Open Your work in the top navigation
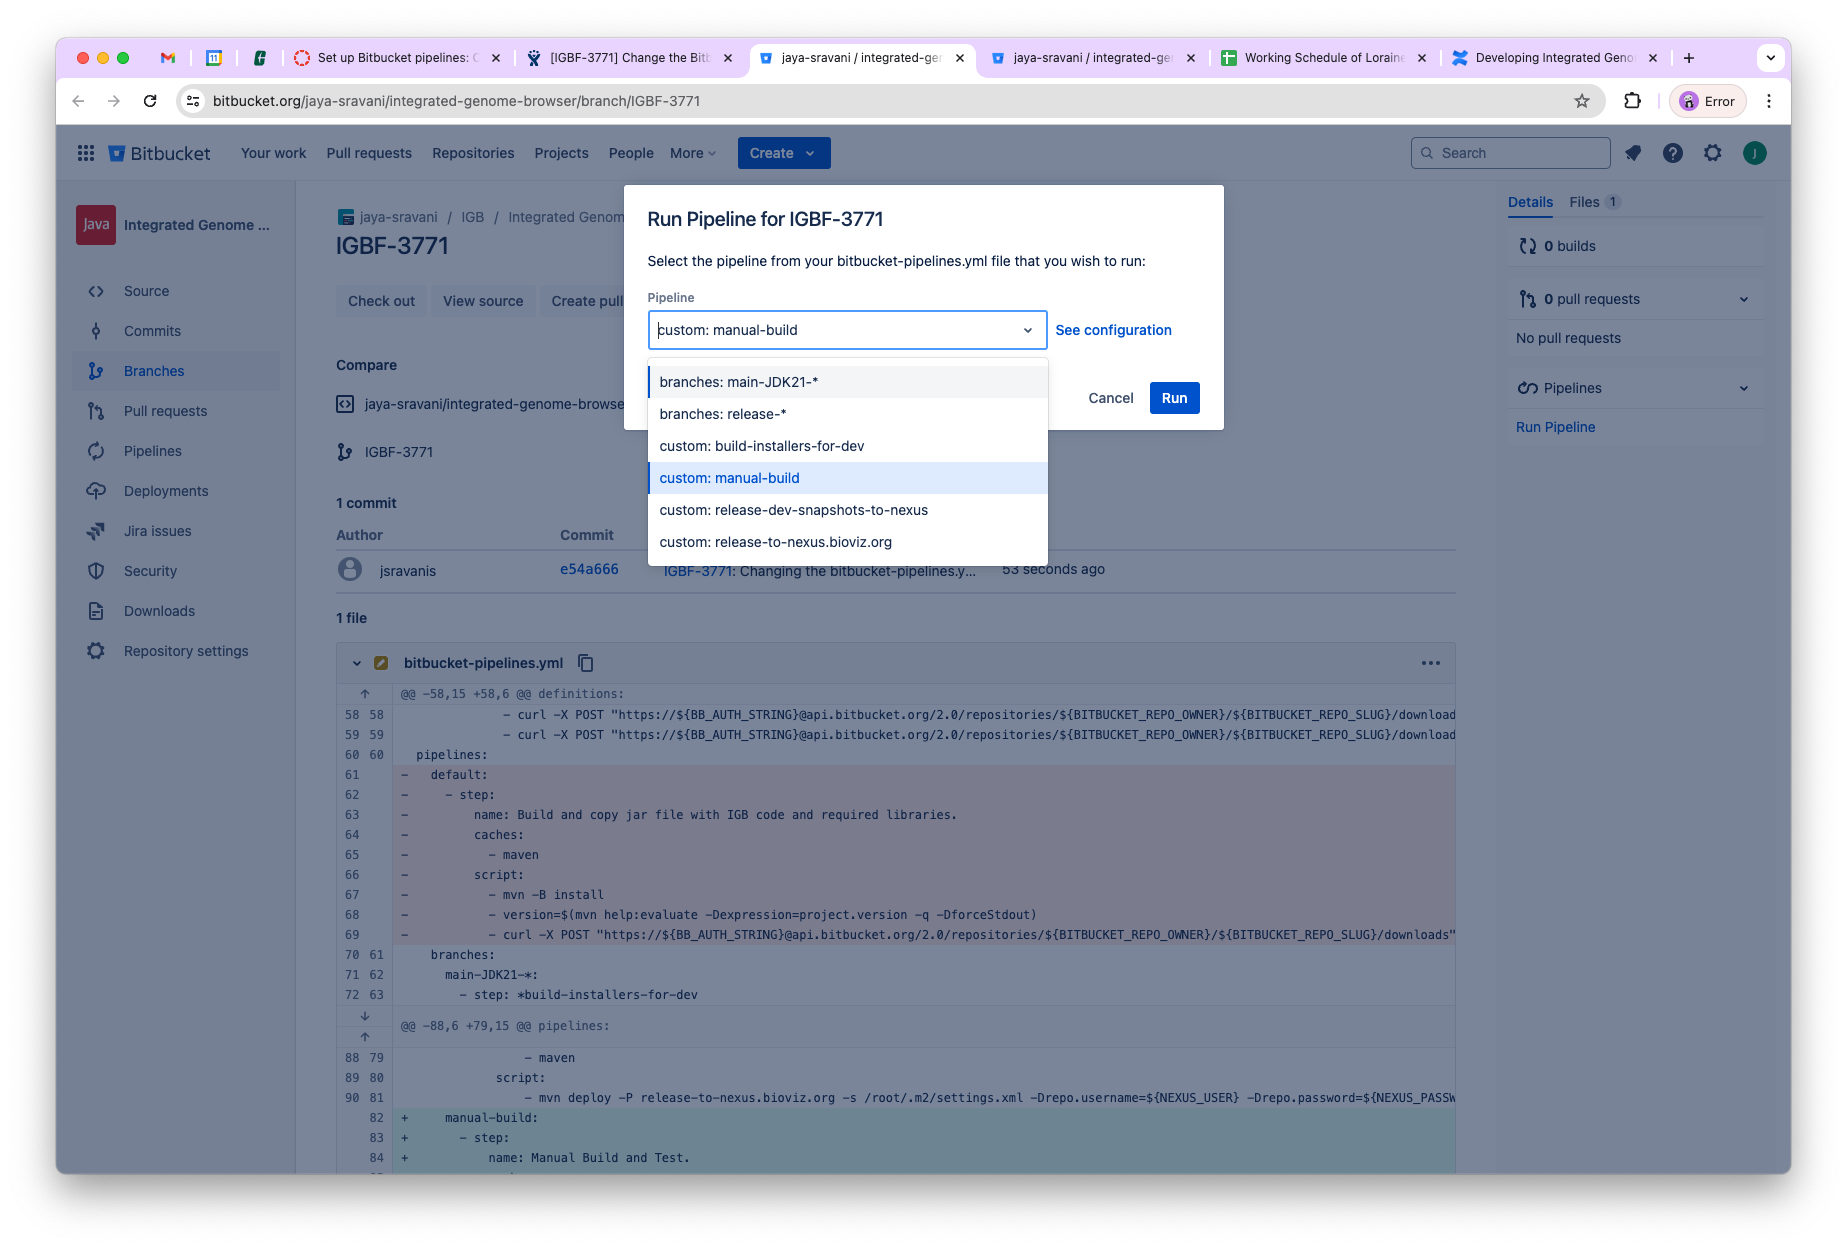The image size is (1847, 1248). coord(273,153)
